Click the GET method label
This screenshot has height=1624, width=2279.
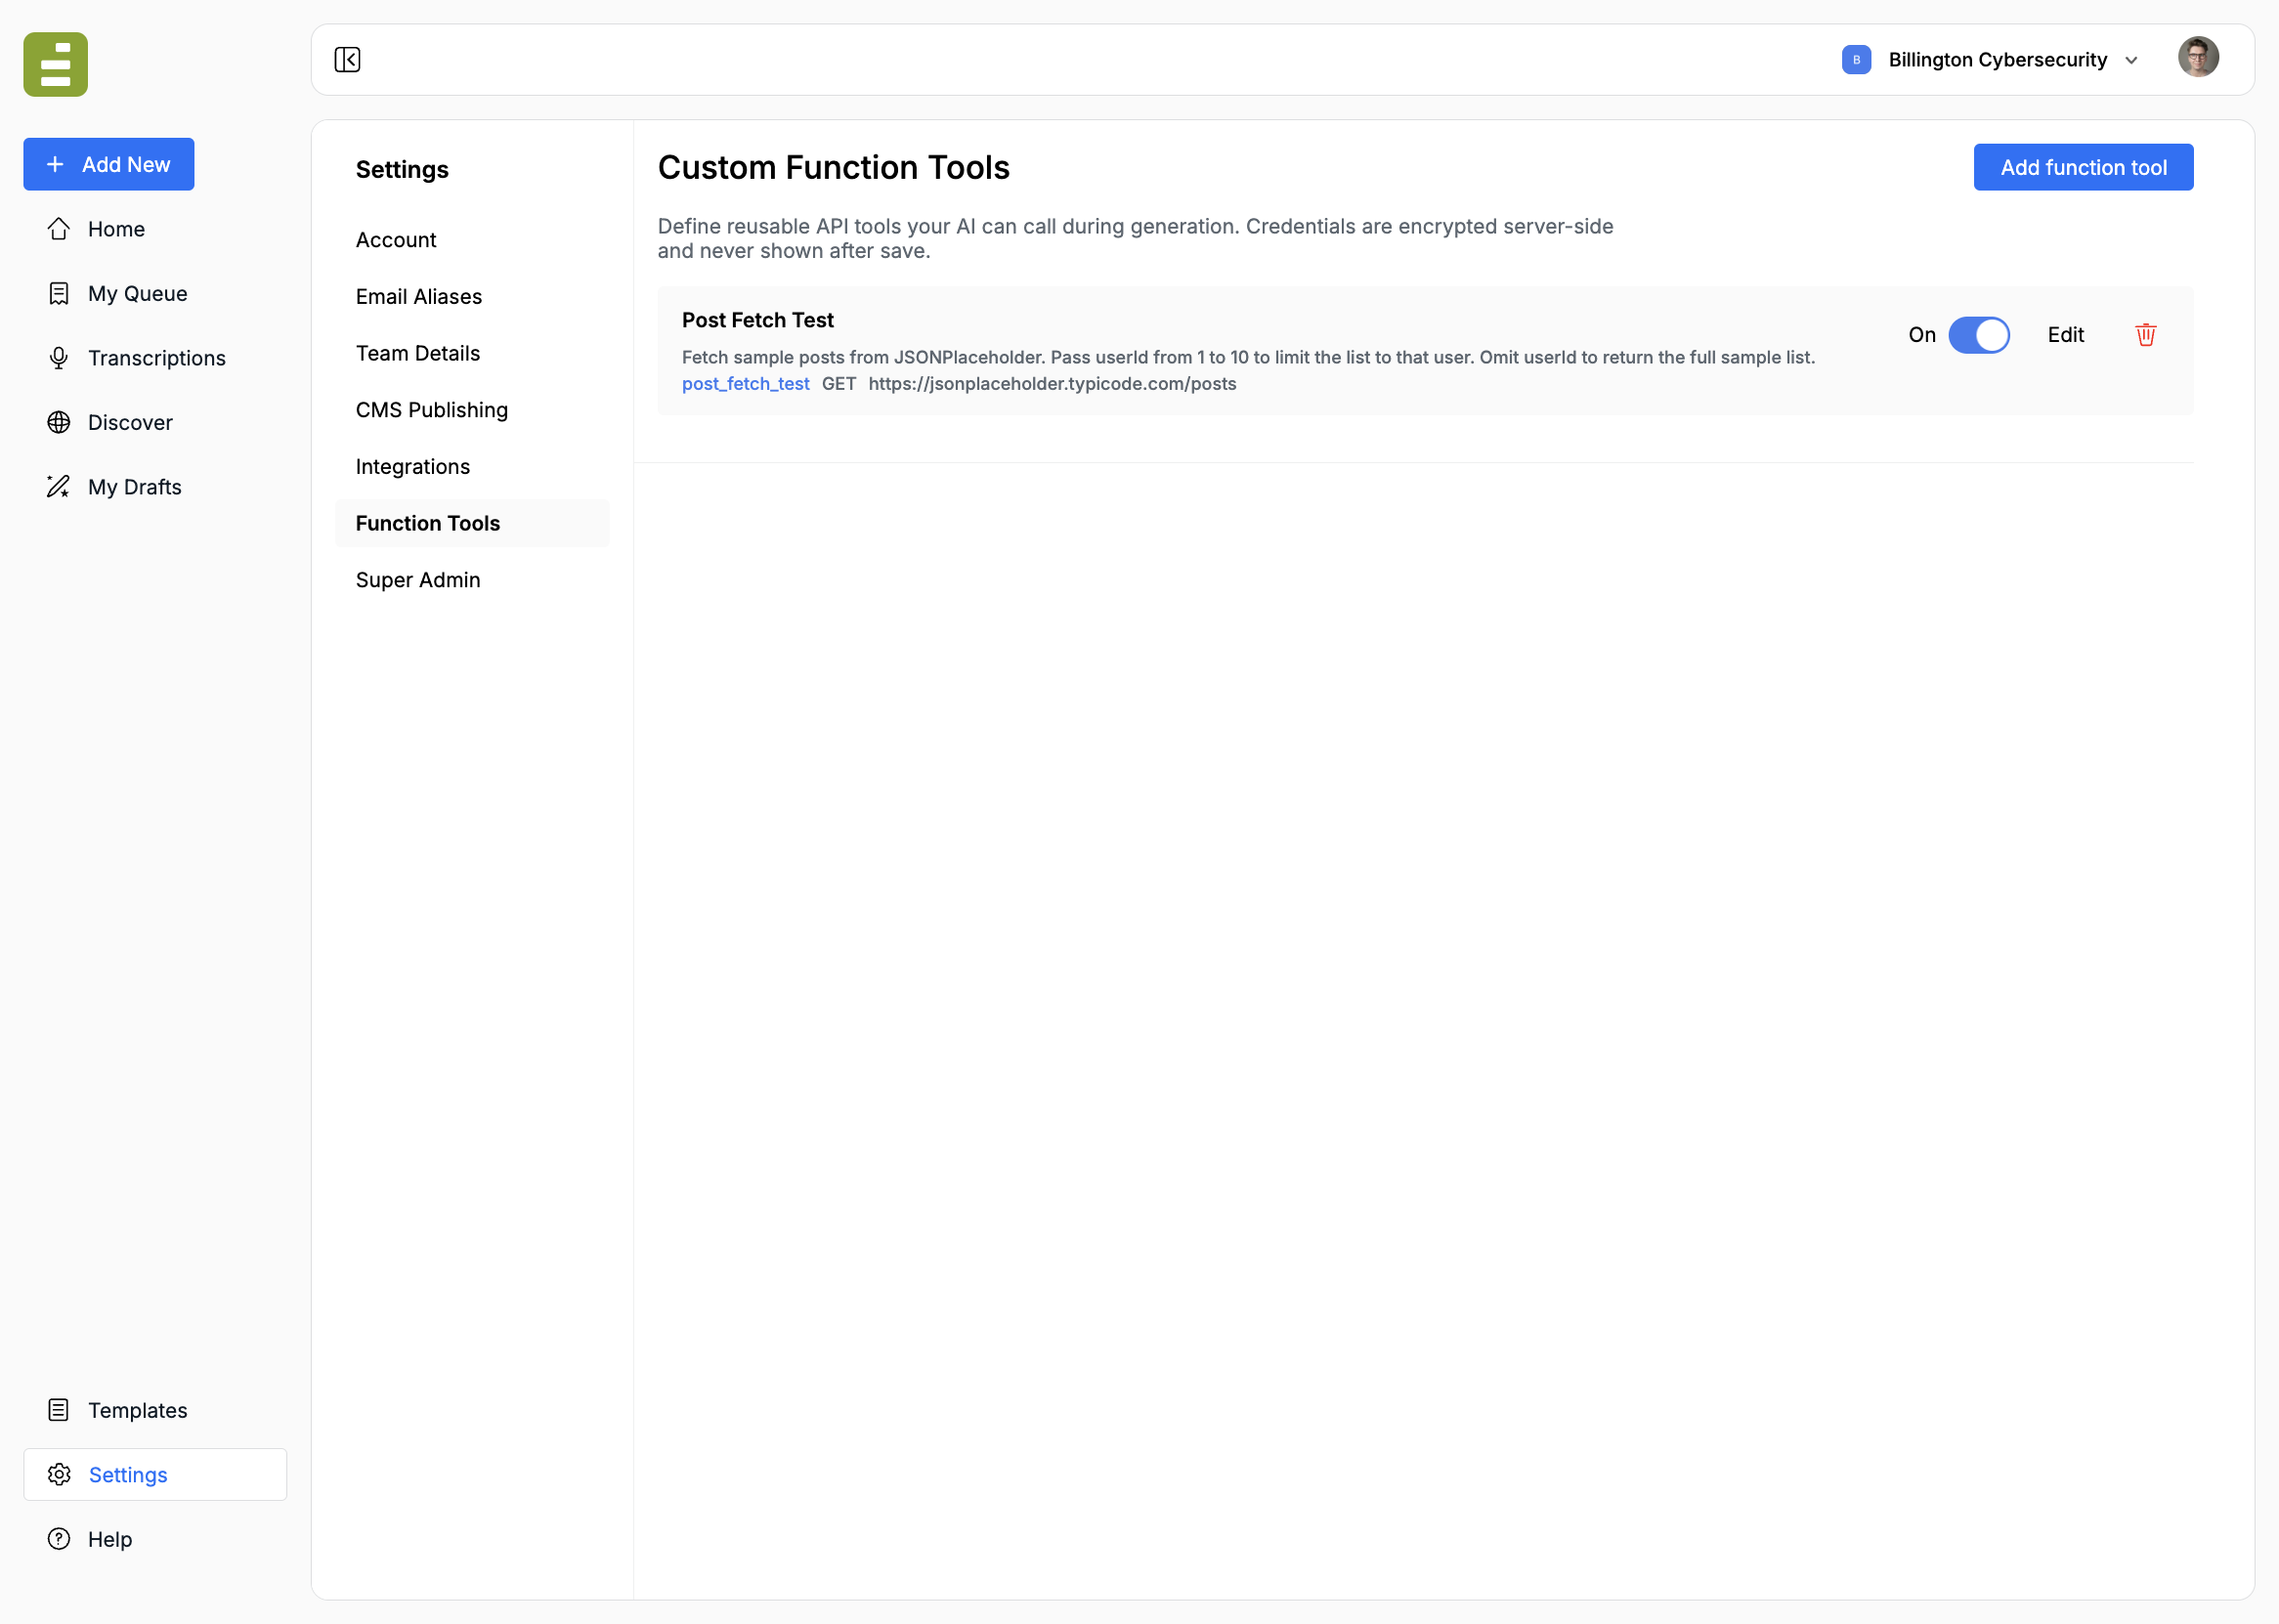(839, 384)
